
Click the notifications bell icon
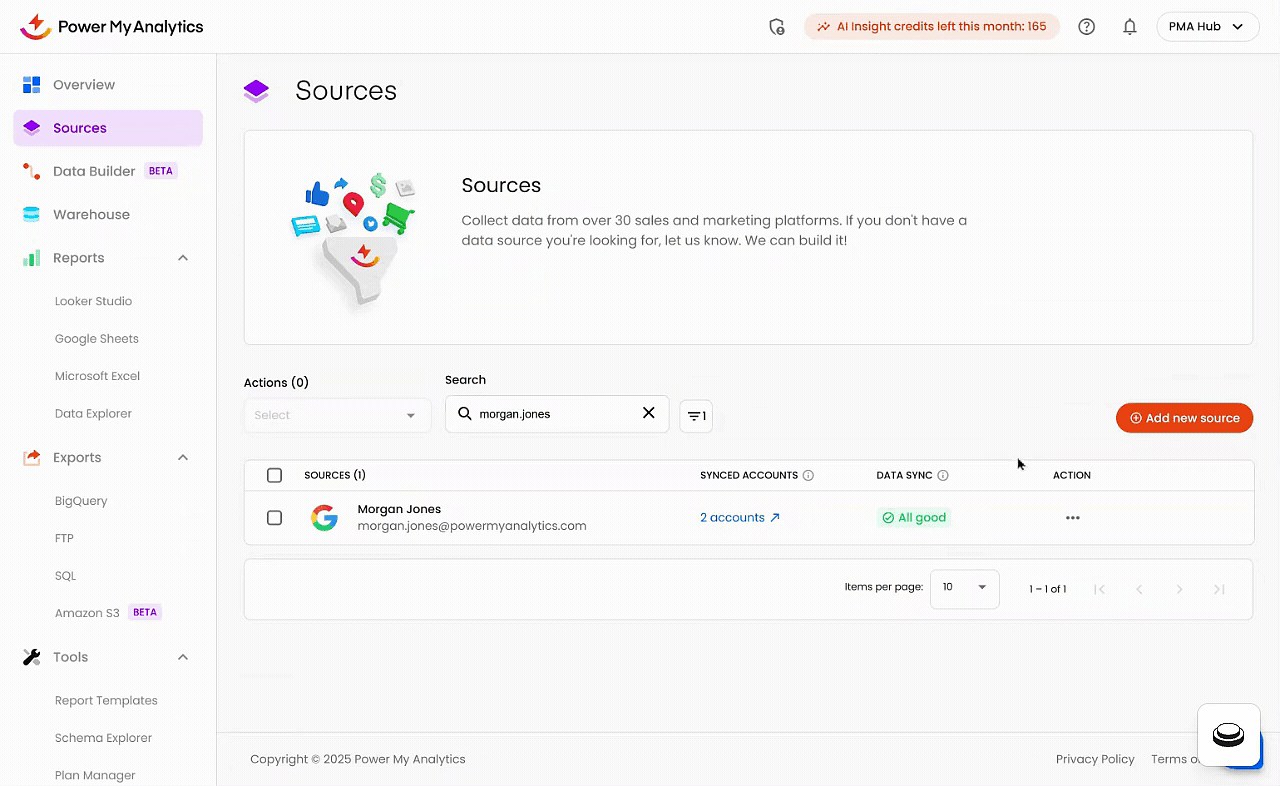pyautogui.click(x=1130, y=27)
